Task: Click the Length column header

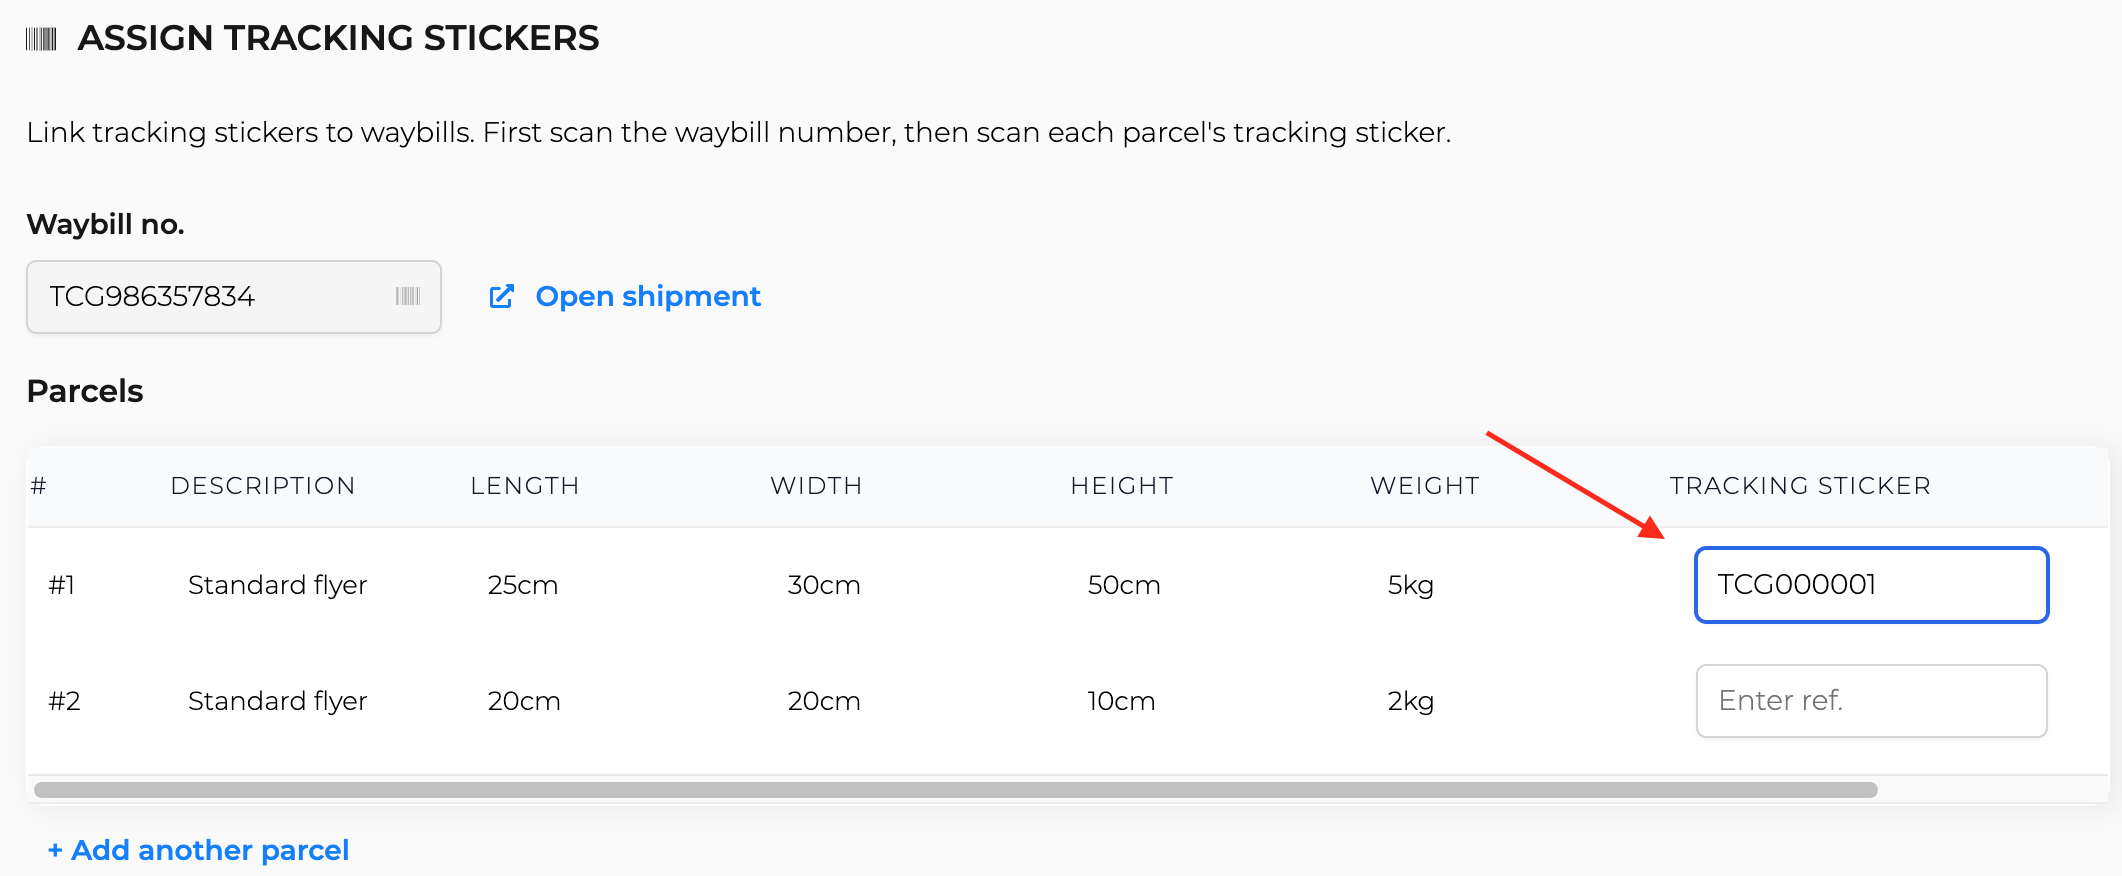Action: [525, 486]
